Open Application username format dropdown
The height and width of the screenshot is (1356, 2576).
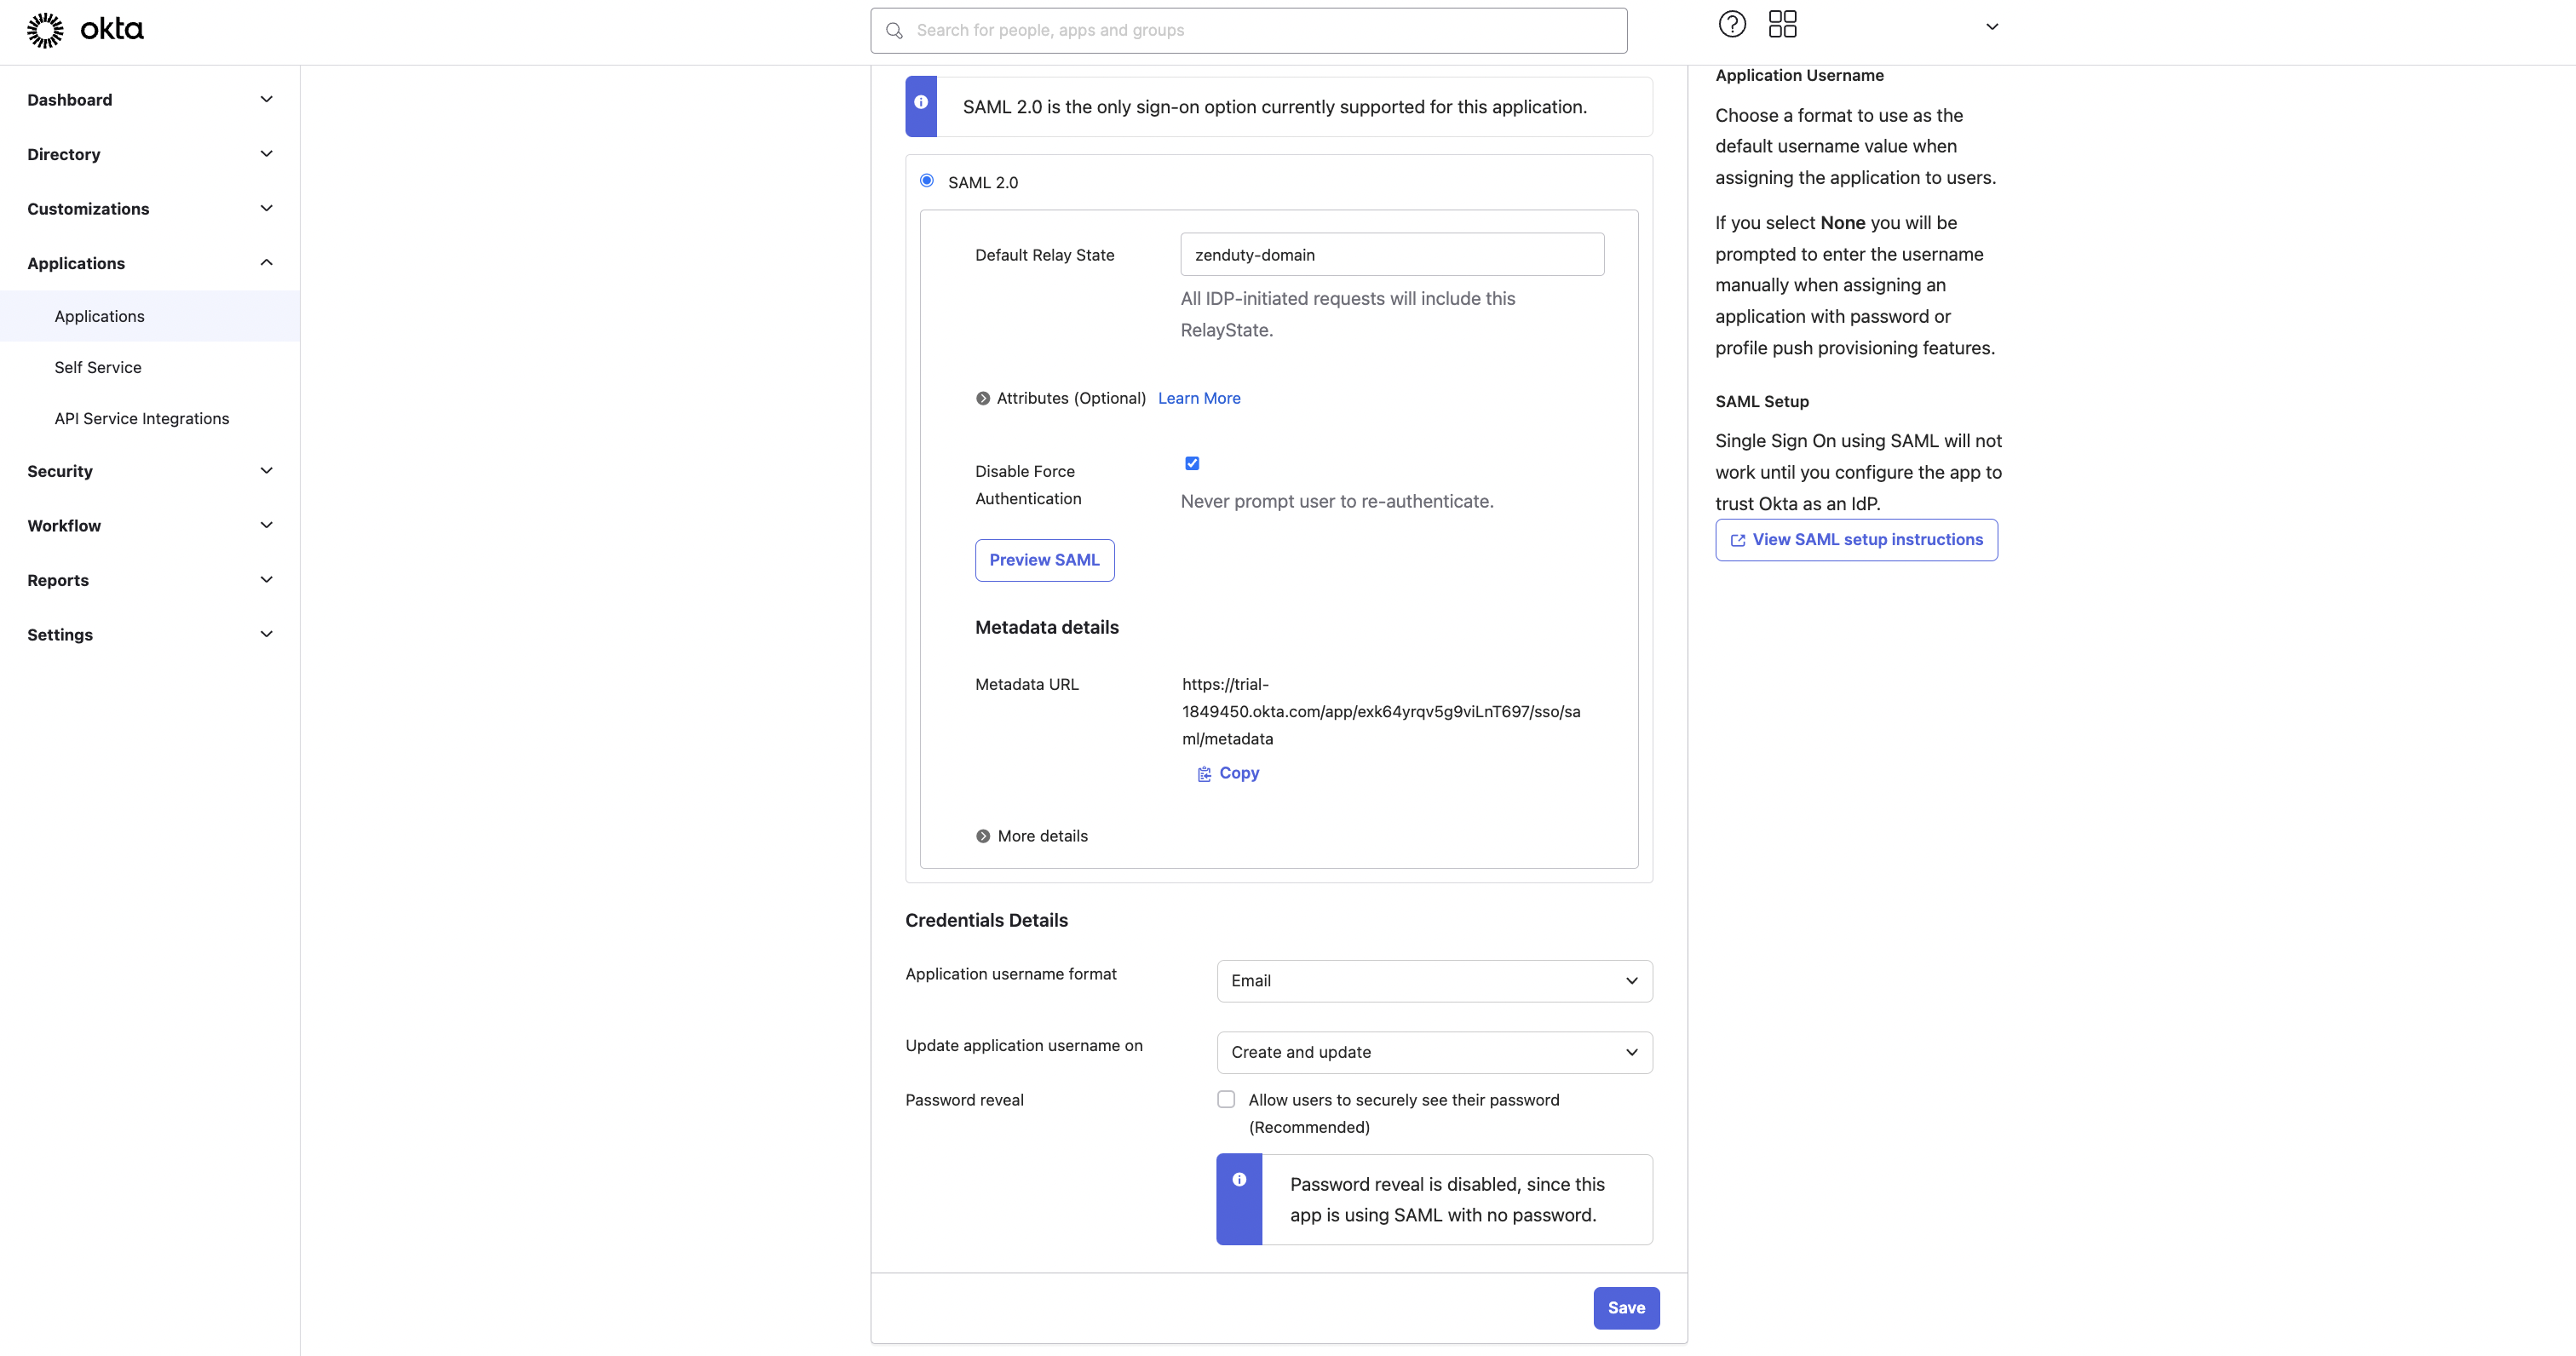tap(1434, 981)
